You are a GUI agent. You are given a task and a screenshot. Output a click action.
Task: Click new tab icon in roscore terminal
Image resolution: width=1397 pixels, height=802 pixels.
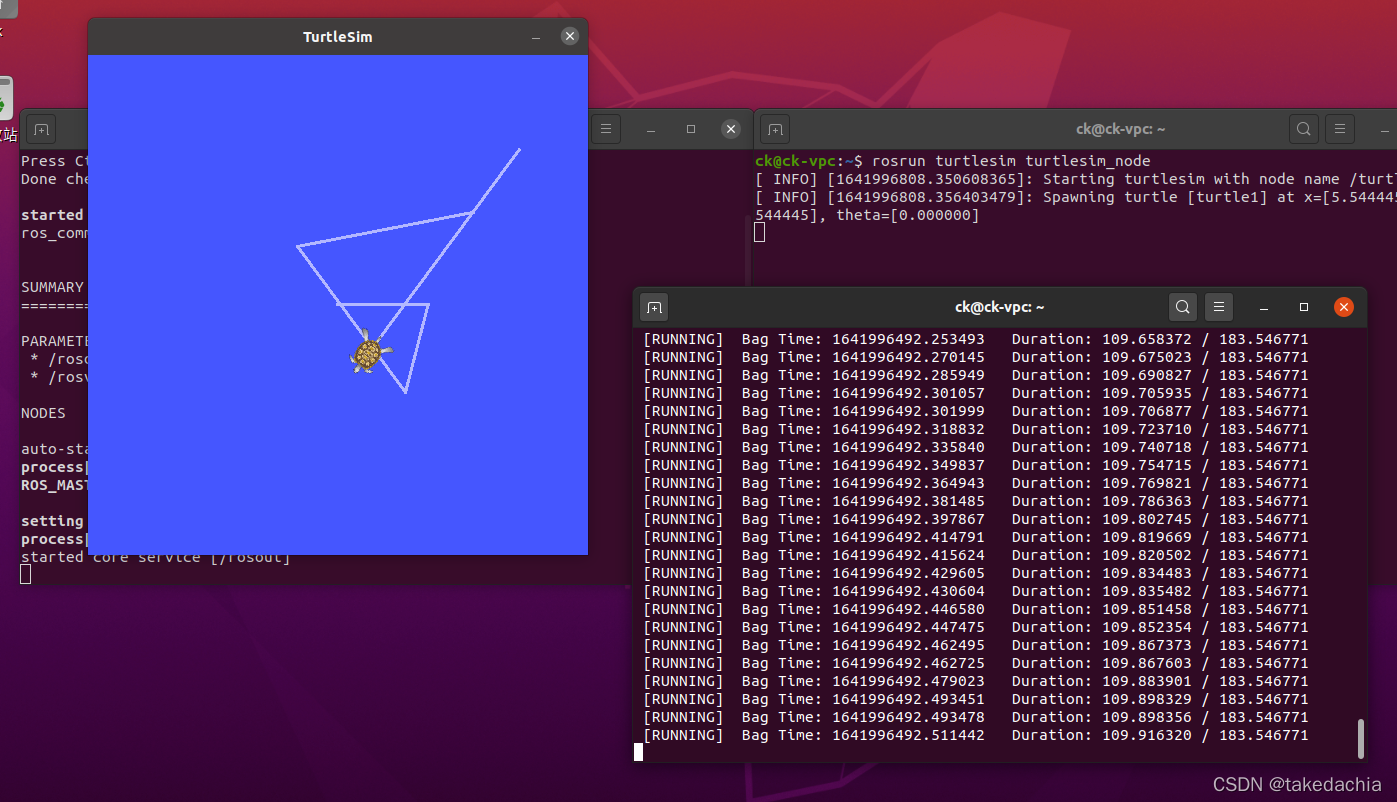coord(40,129)
